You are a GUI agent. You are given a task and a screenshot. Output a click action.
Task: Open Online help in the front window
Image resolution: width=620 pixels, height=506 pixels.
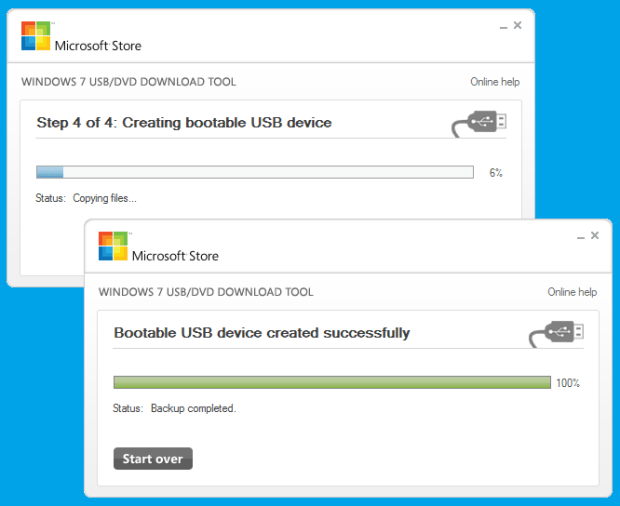coord(572,292)
